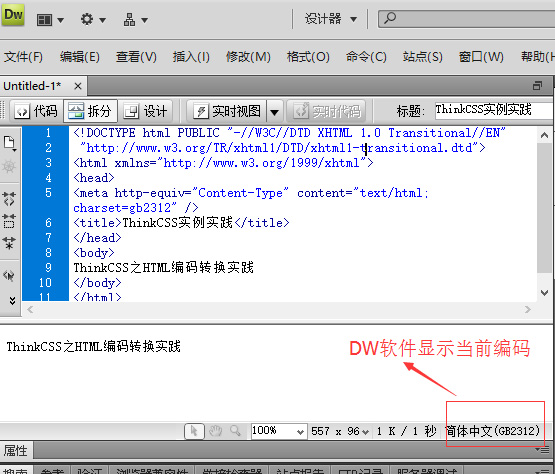Open the 查看(V) menu
Screen dimensions: 555x474
136,57
